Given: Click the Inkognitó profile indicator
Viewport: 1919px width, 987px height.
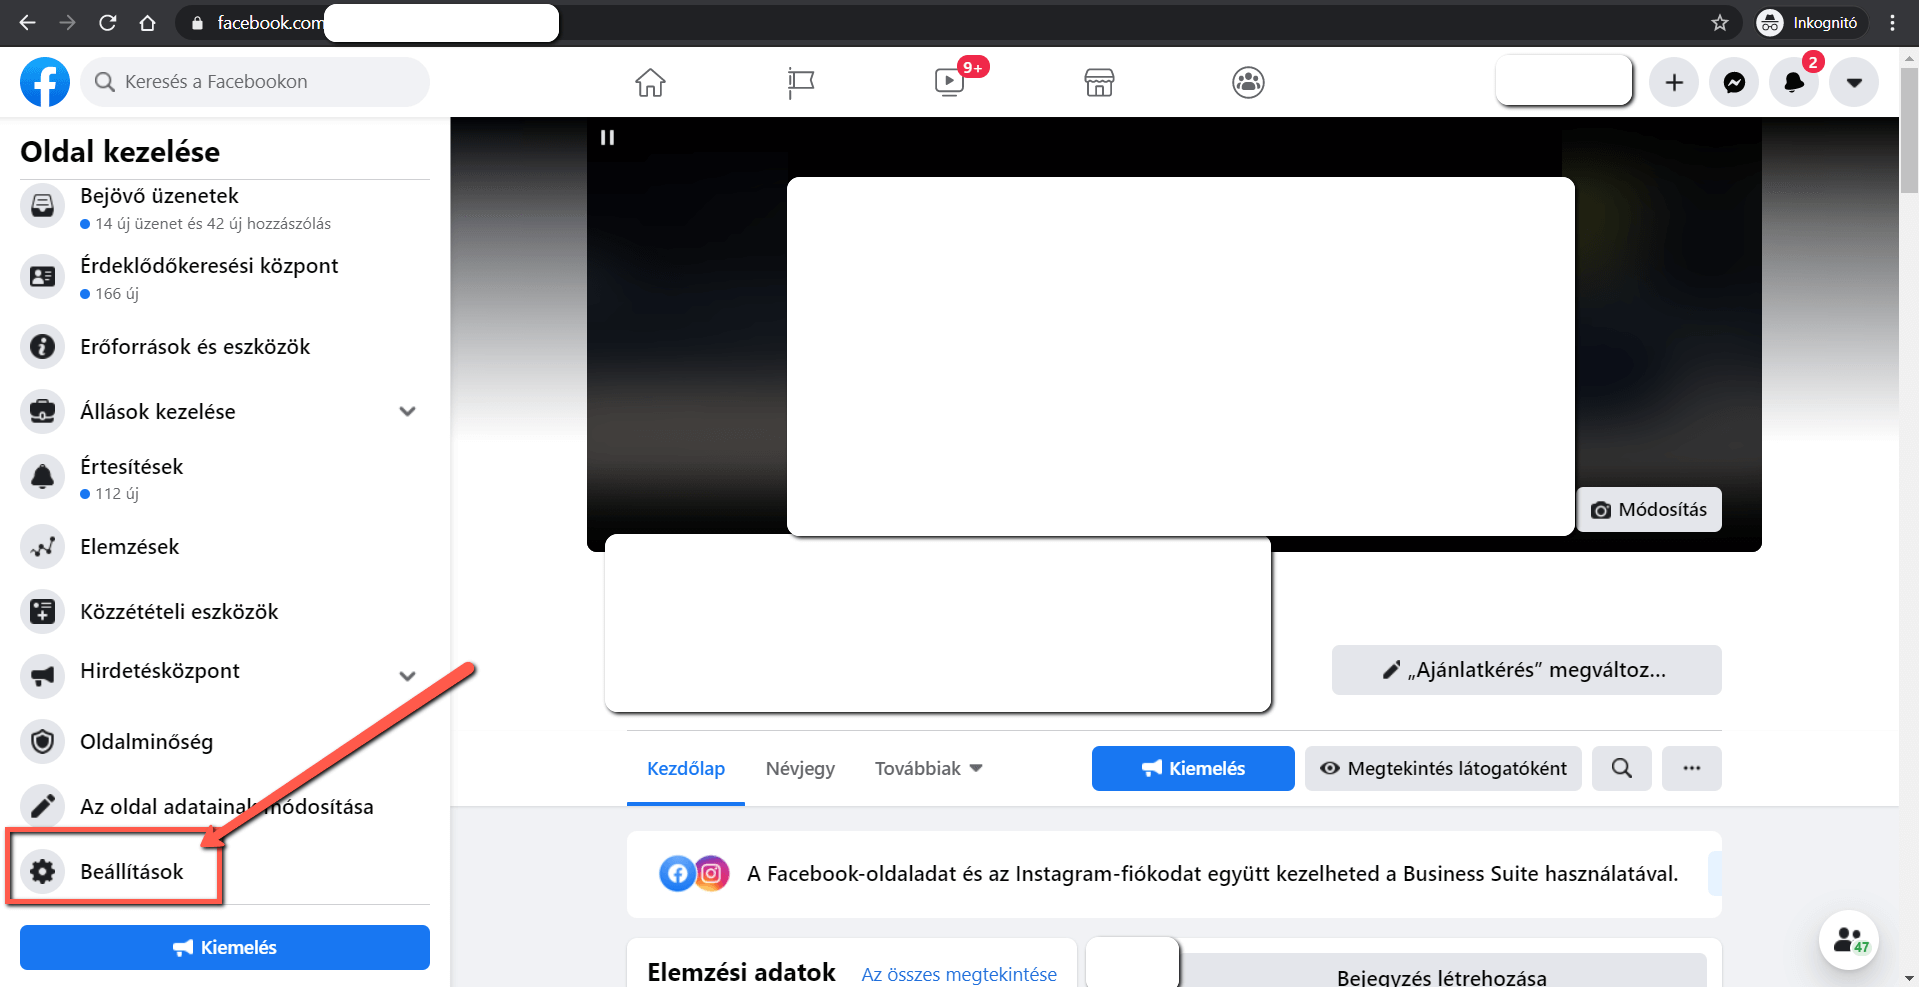Looking at the screenshot, I should click(x=1811, y=22).
